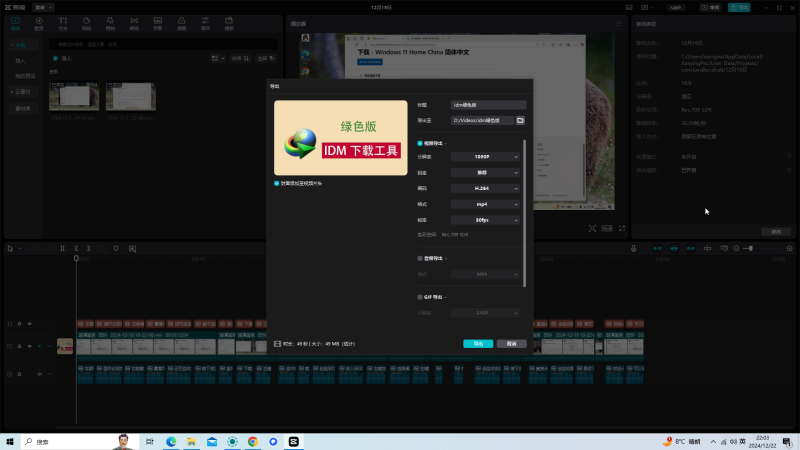The width and height of the screenshot is (800, 450).
Task: Open the Text tab with the TI icon
Action: click(x=62, y=23)
